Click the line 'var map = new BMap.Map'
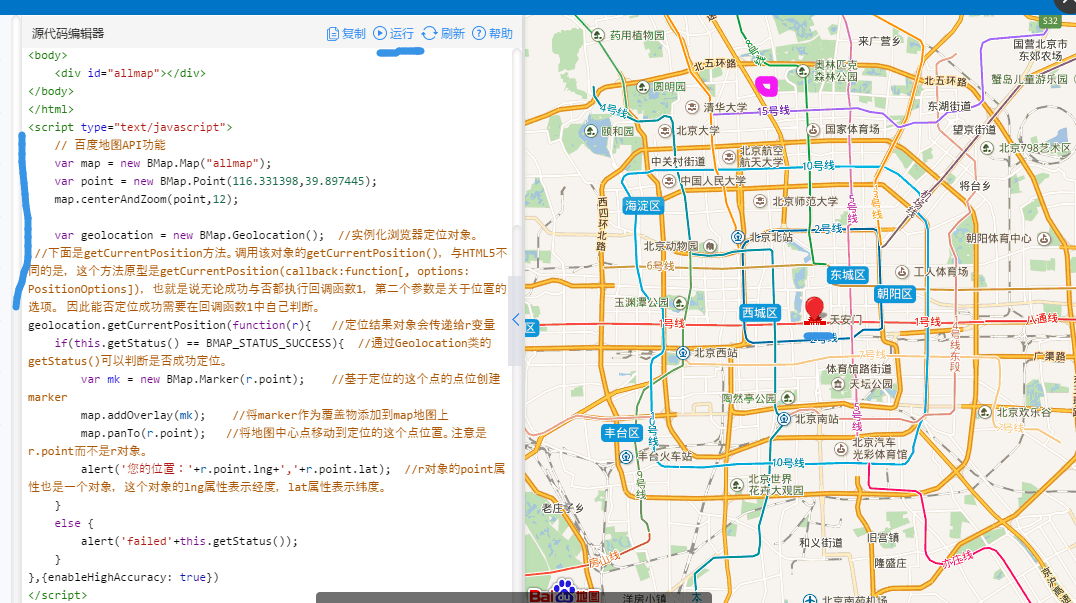Screen dimensions: 1076x603 pos(163,163)
